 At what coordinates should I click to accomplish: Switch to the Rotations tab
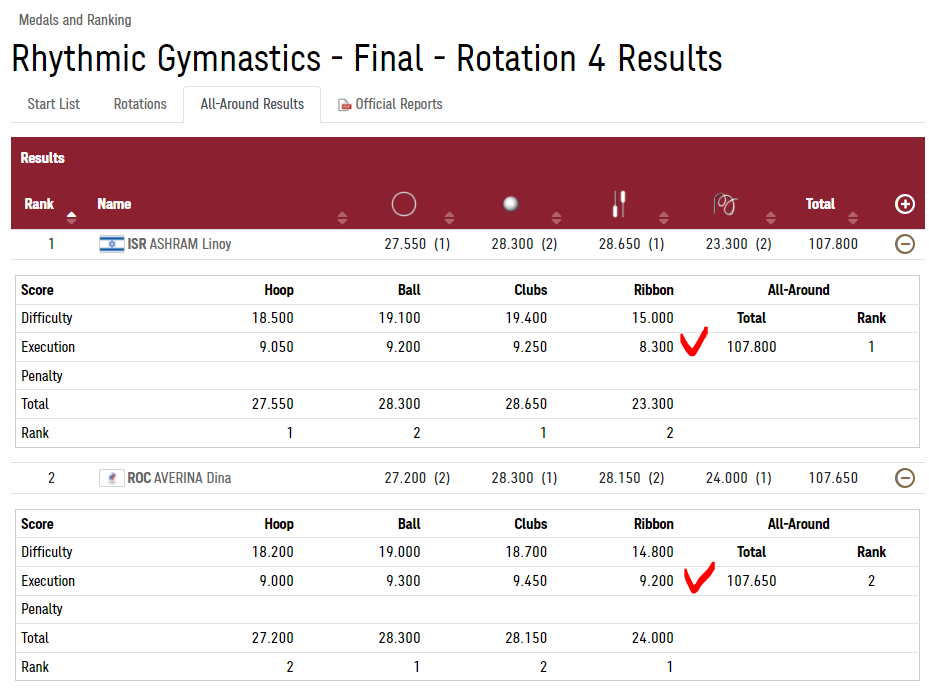[x=140, y=104]
